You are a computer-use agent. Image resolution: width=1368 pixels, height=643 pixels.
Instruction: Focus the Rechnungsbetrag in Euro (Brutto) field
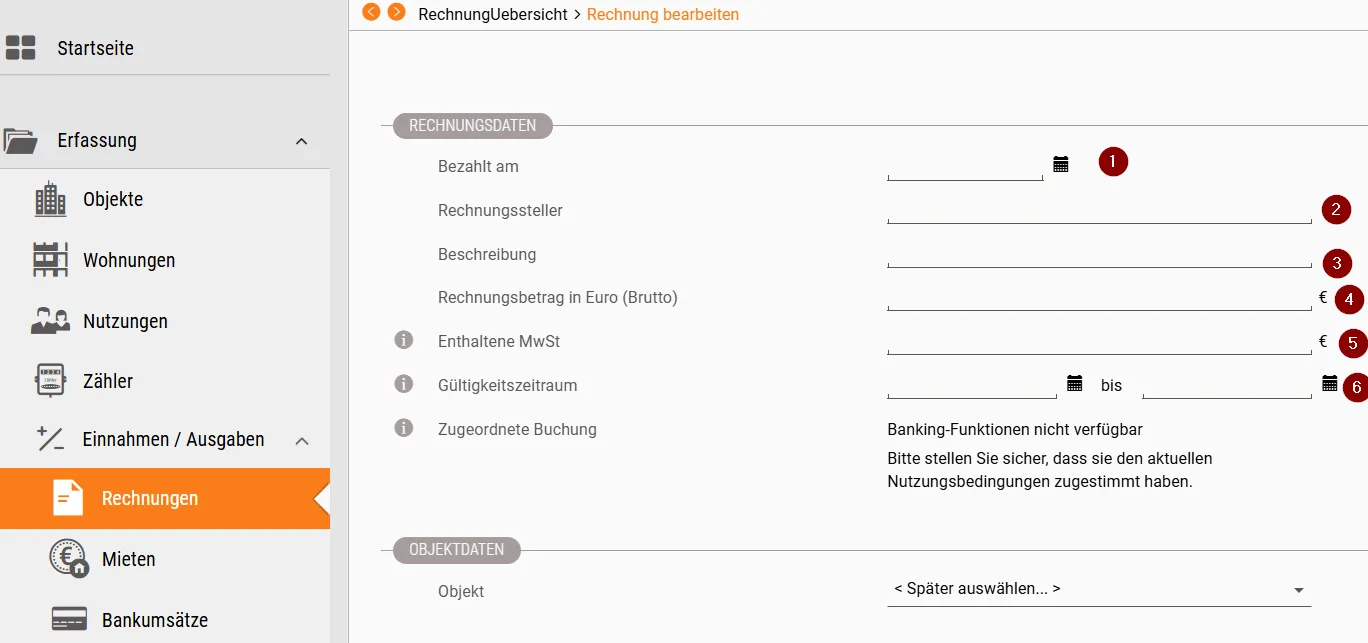pyautogui.click(x=1098, y=298)
